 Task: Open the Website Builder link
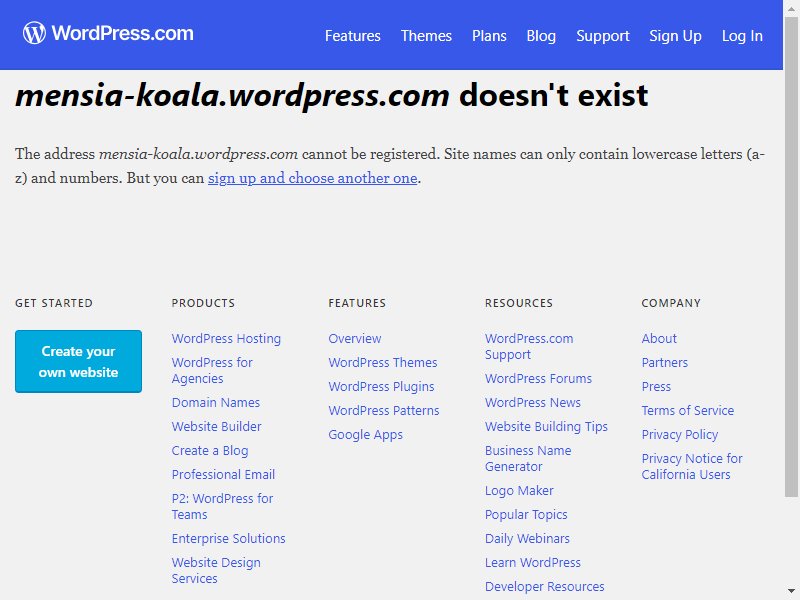click(216, 427)
